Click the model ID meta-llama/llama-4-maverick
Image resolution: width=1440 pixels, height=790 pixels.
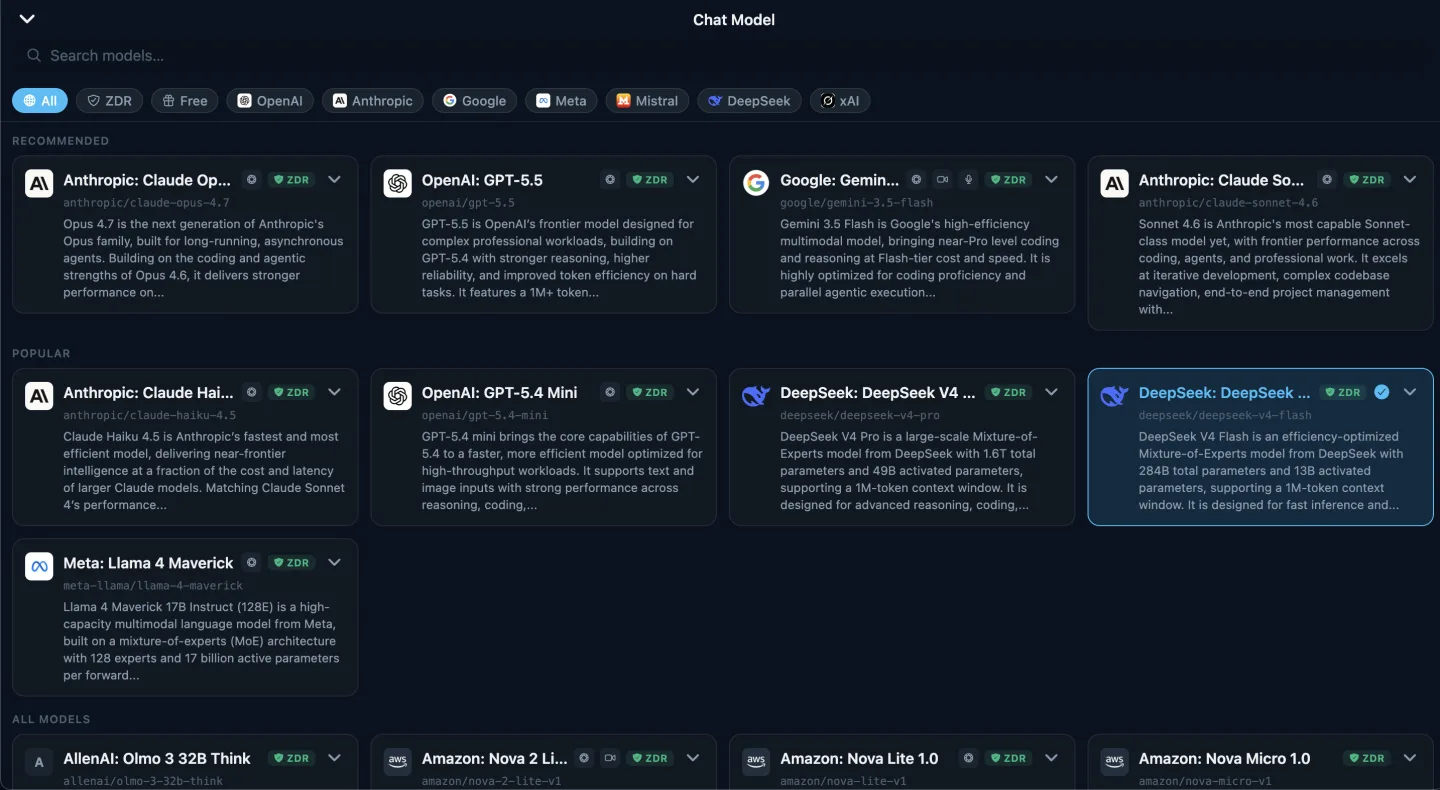coord(153,586)
